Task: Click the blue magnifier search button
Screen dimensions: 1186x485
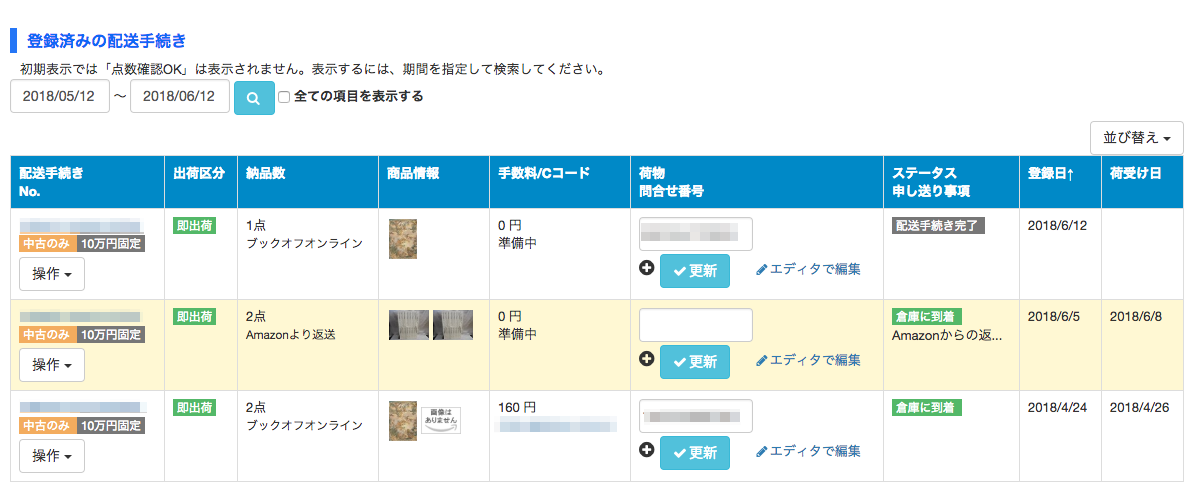Action: click(x=254, y=98)
